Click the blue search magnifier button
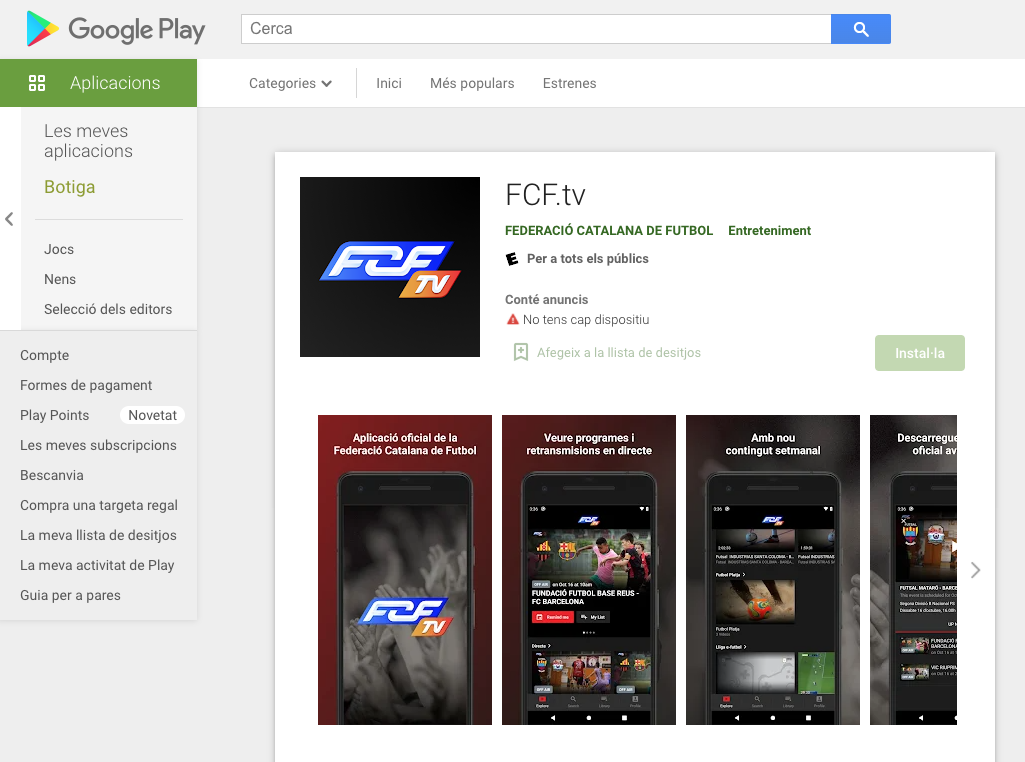1025x762 pixels. click(860, 29)
